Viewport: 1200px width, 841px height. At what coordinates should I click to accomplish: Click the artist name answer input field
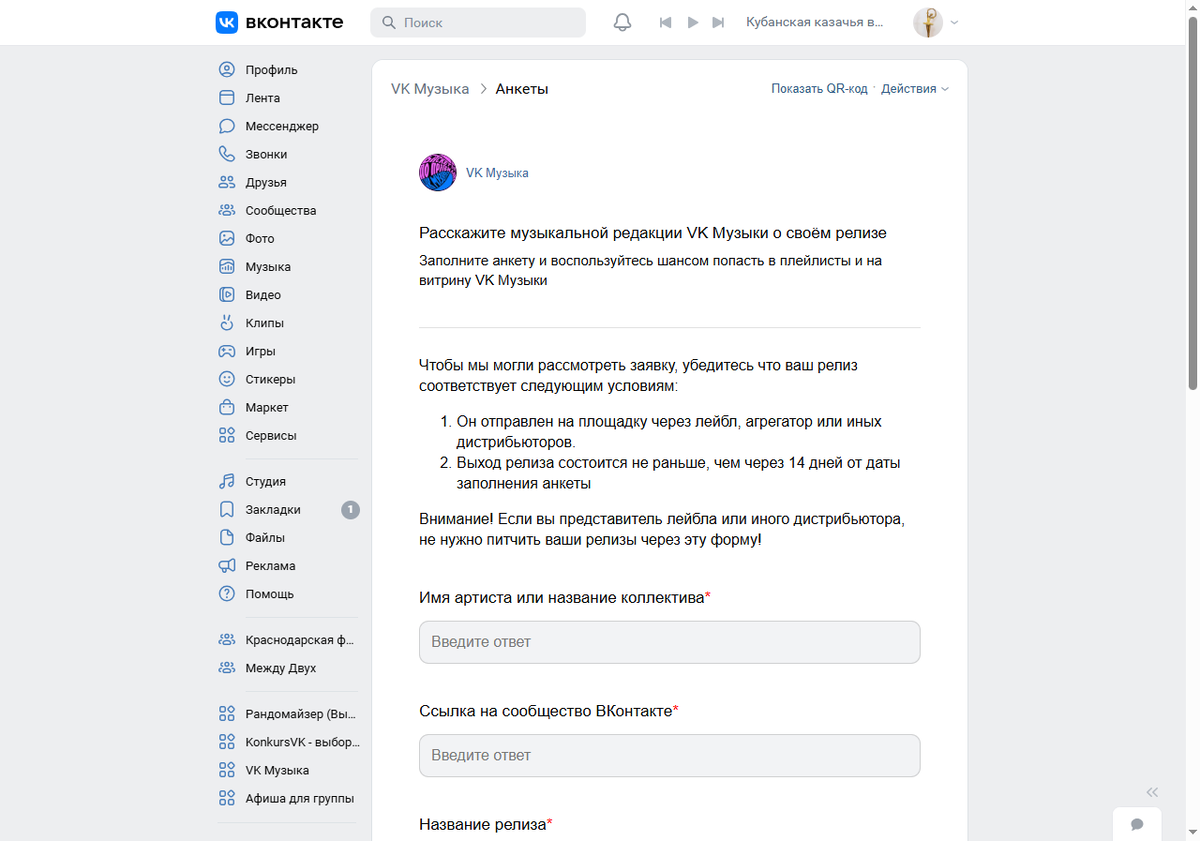tap(668, 641)
